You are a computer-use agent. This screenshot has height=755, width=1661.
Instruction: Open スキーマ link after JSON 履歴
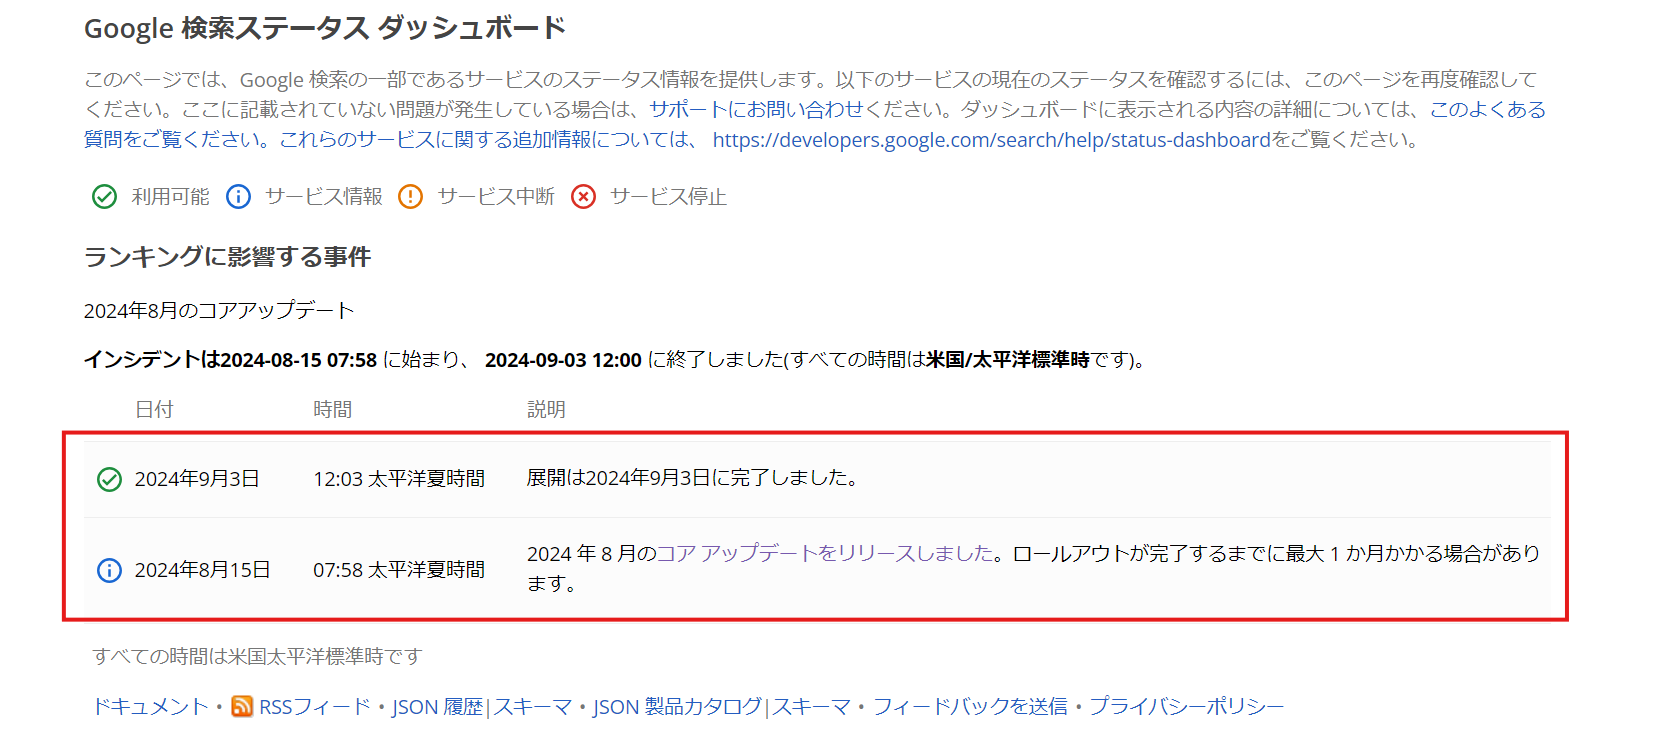click(532, 707)
